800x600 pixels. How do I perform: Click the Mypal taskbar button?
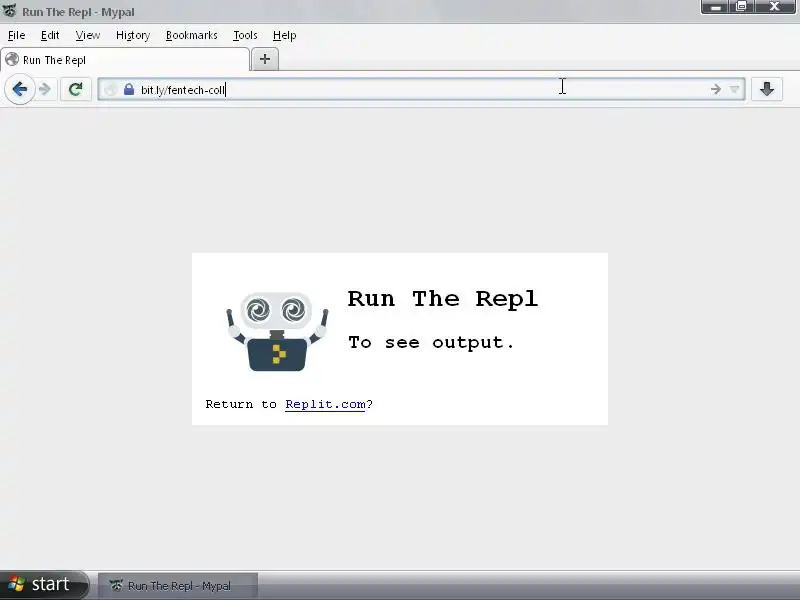point(178,586)
